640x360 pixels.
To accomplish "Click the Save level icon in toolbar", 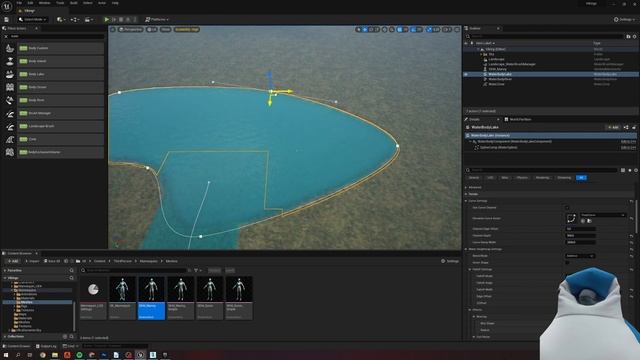I will point(7,19).
